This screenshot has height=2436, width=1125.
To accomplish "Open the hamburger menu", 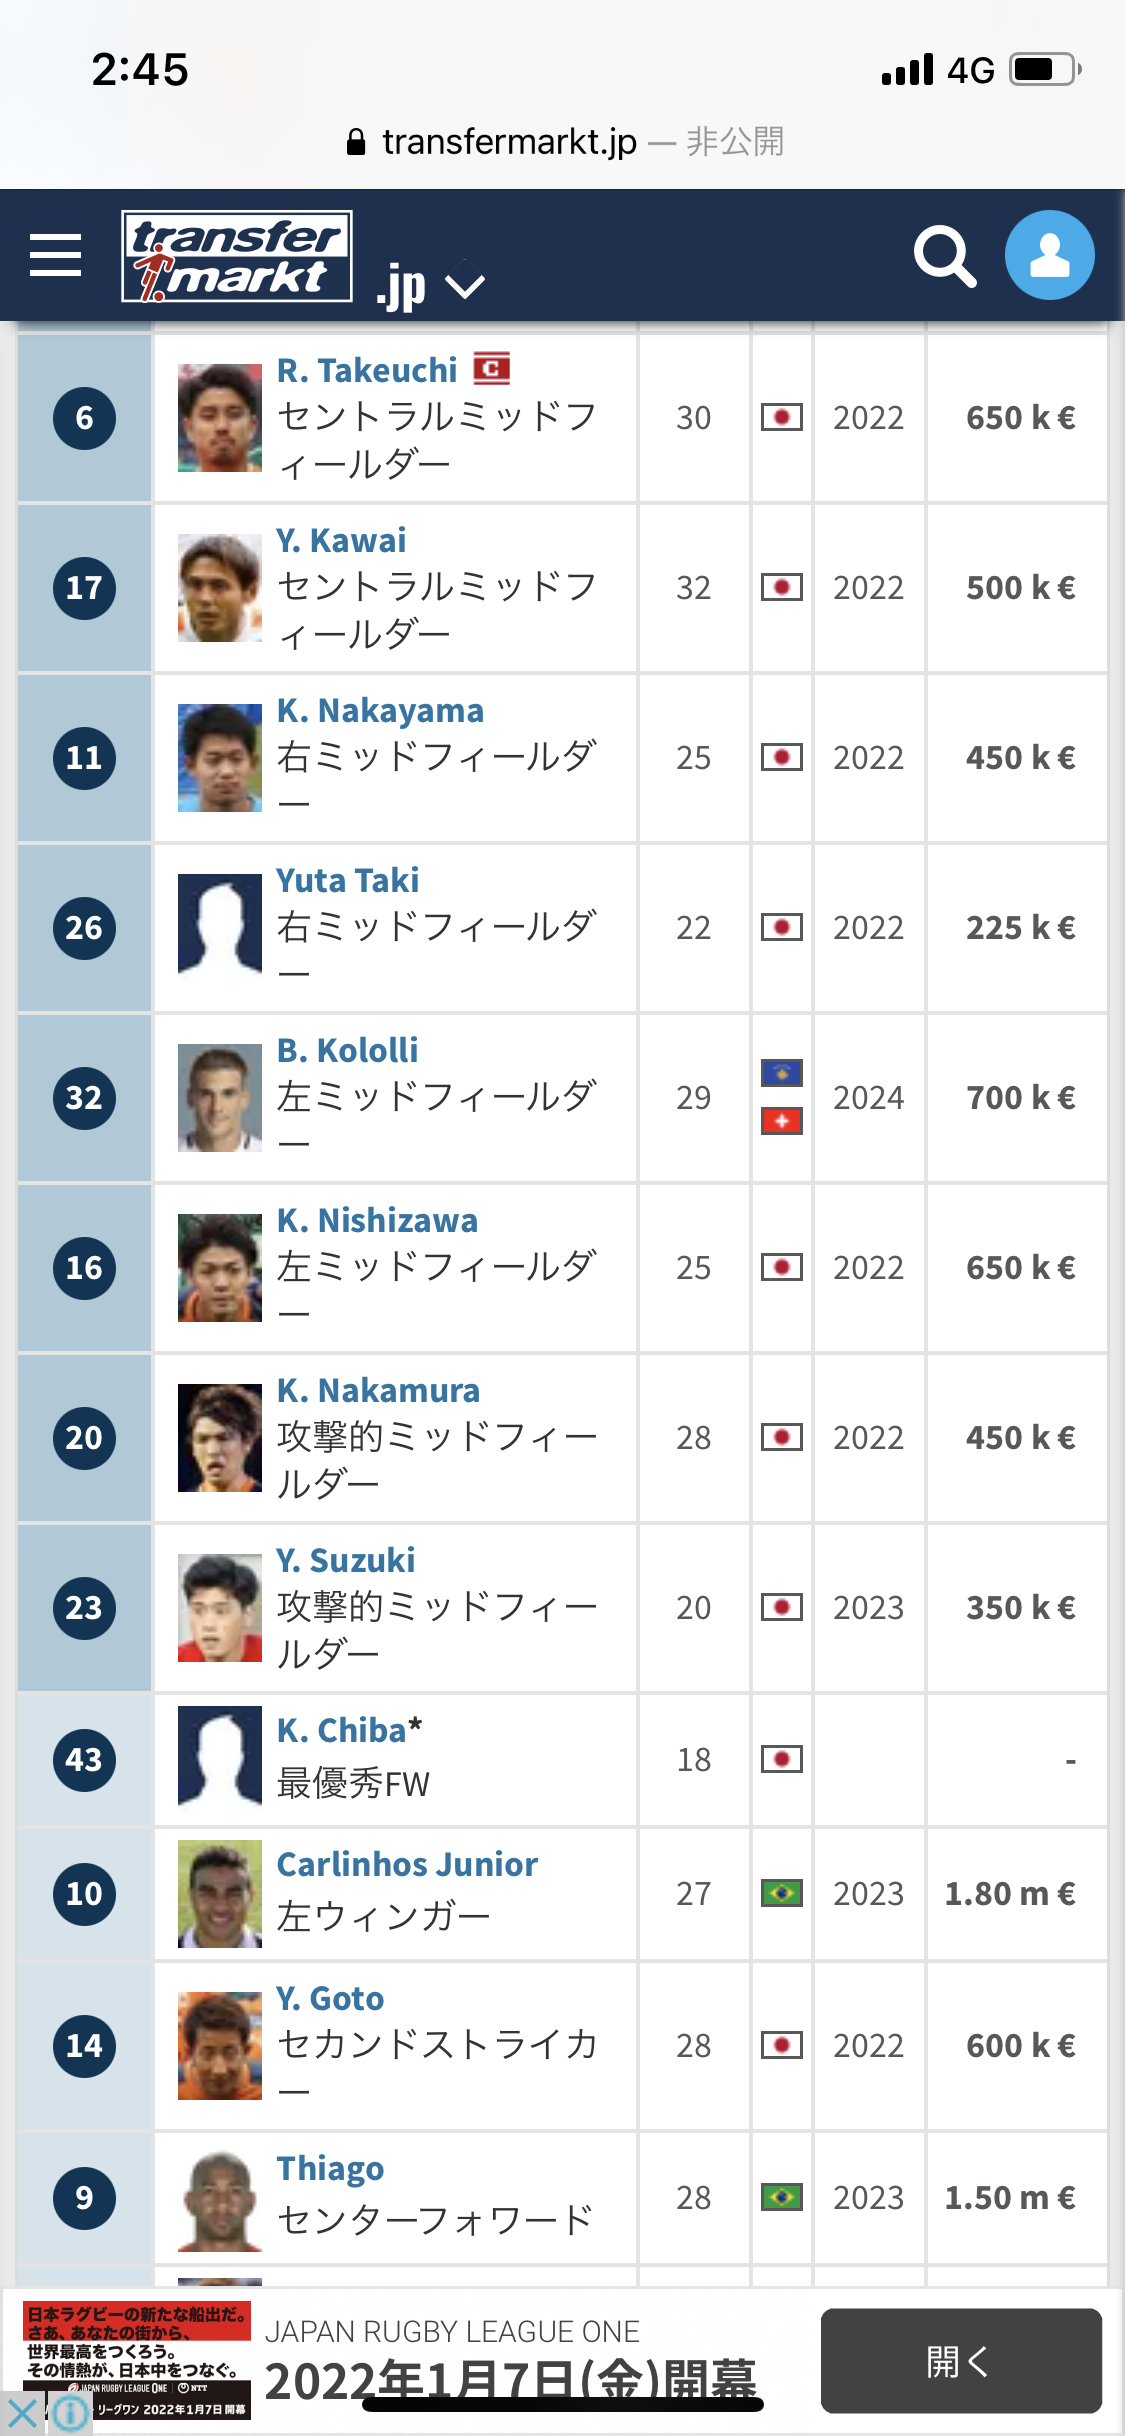I will [56, 255].
